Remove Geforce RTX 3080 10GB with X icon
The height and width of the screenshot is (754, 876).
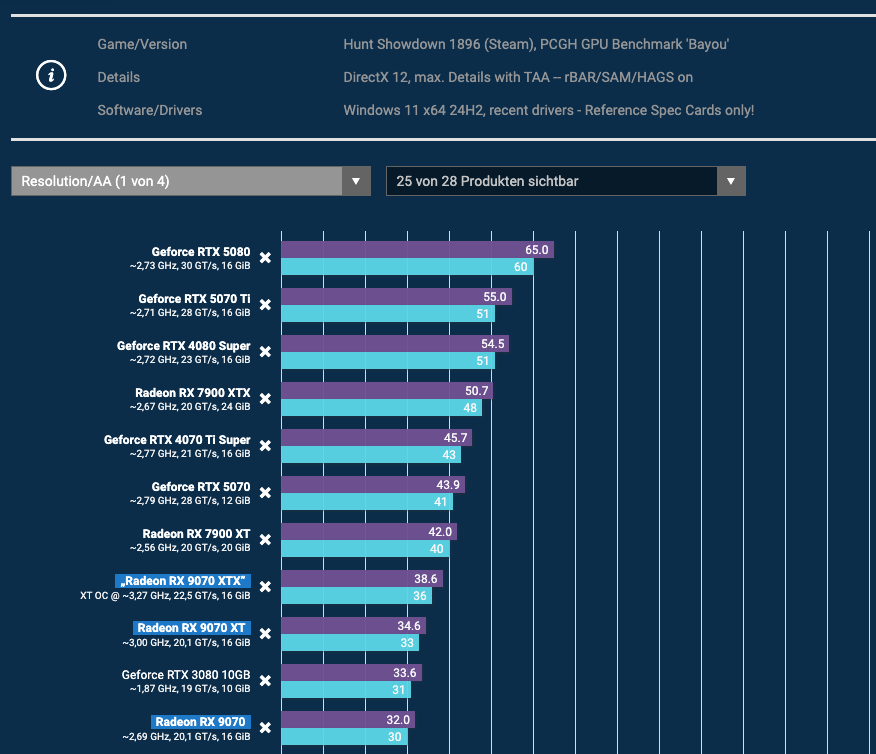(x=265, y=680)
